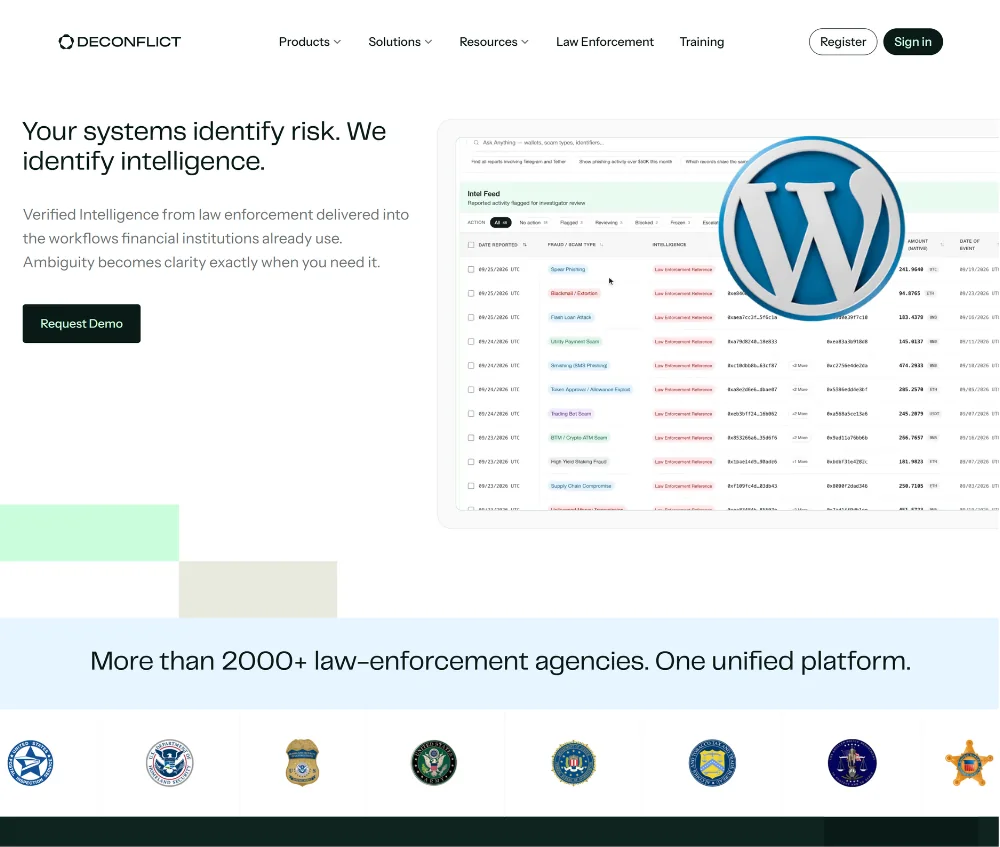Viewport: 1000px width, 847px height.
Task: Click the Blackmail / Extortion tag
Action: tap(574, 293)
